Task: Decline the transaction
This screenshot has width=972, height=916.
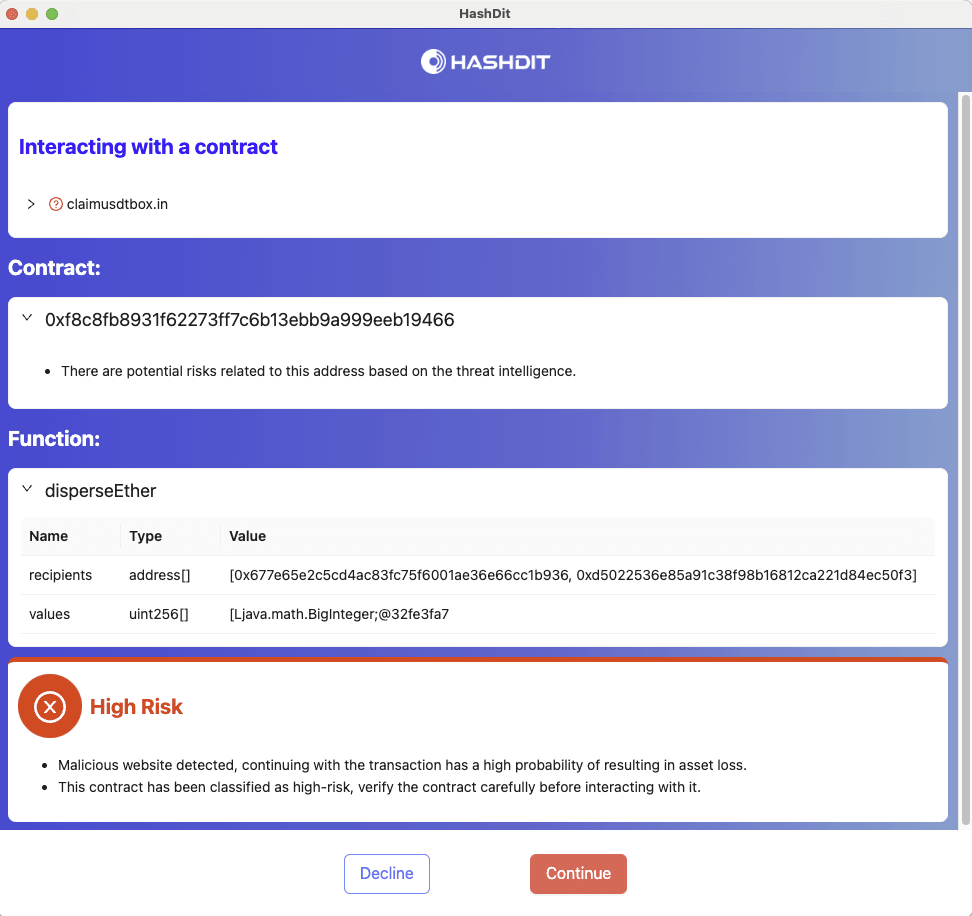Action: tap(387, 874)
